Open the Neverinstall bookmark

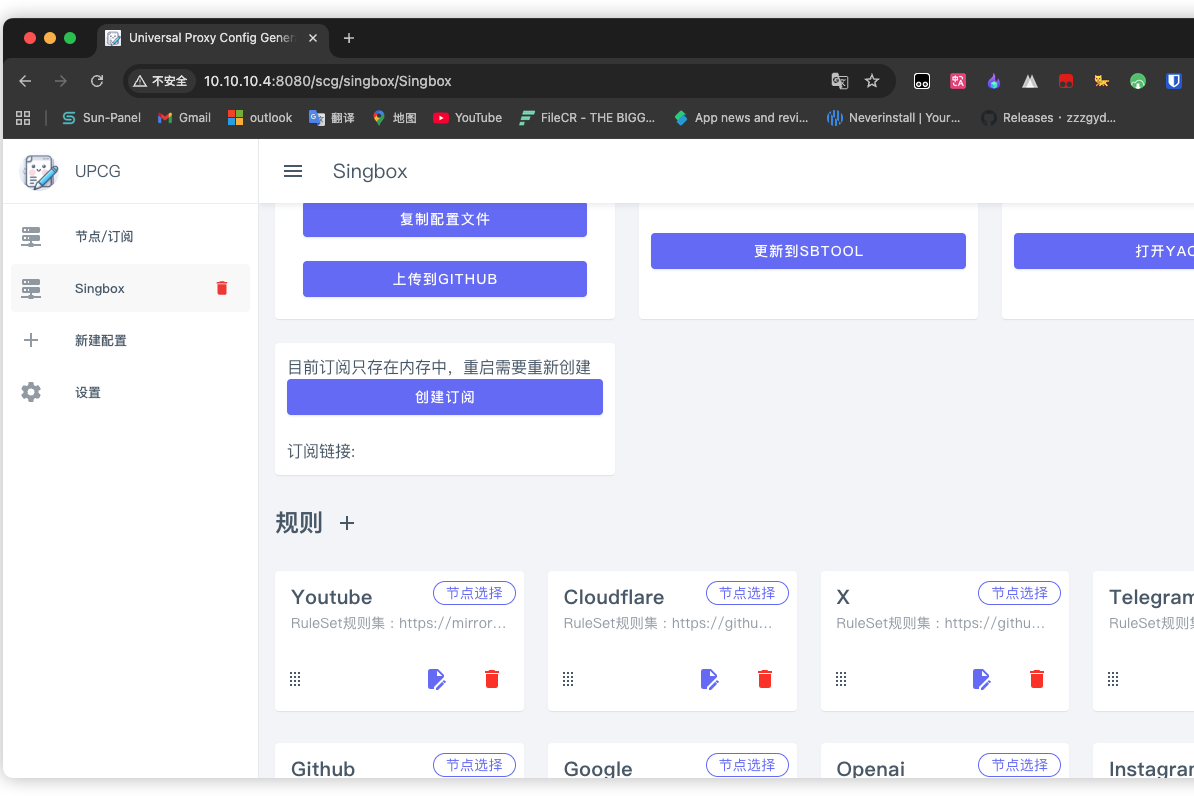[894, 118]
